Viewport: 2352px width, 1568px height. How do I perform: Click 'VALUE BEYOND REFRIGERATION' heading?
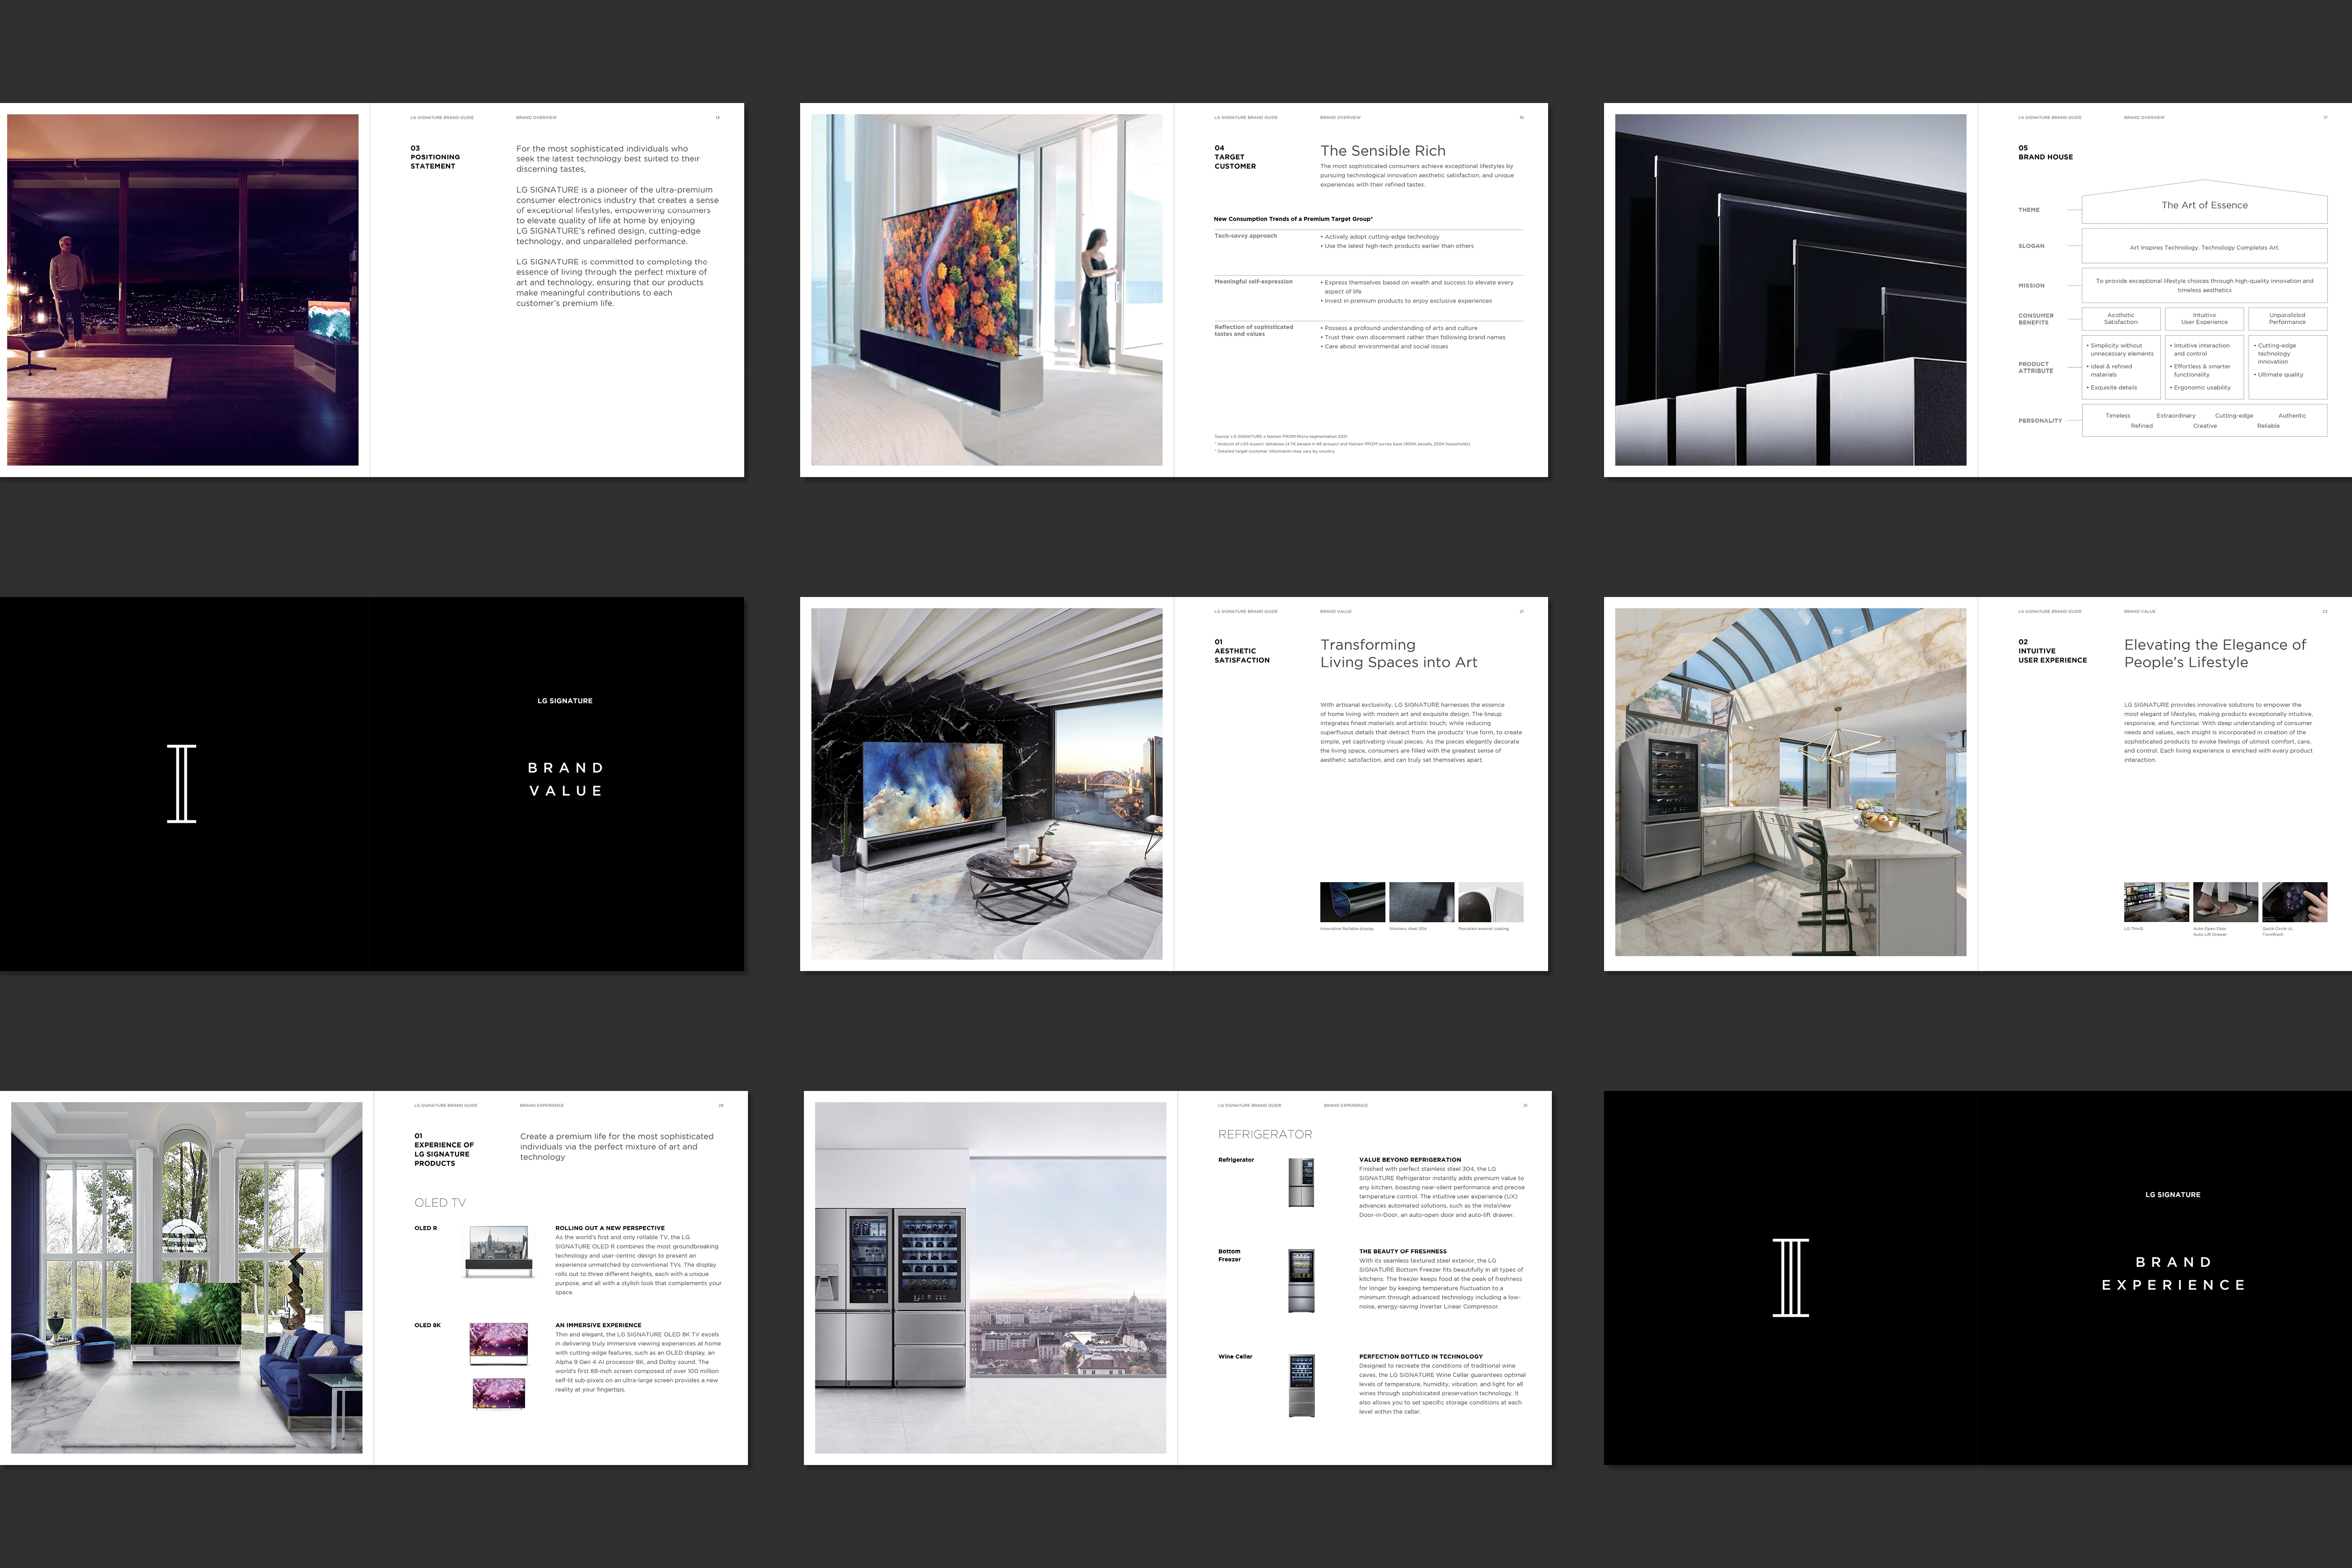[x=1410, y=1160]
